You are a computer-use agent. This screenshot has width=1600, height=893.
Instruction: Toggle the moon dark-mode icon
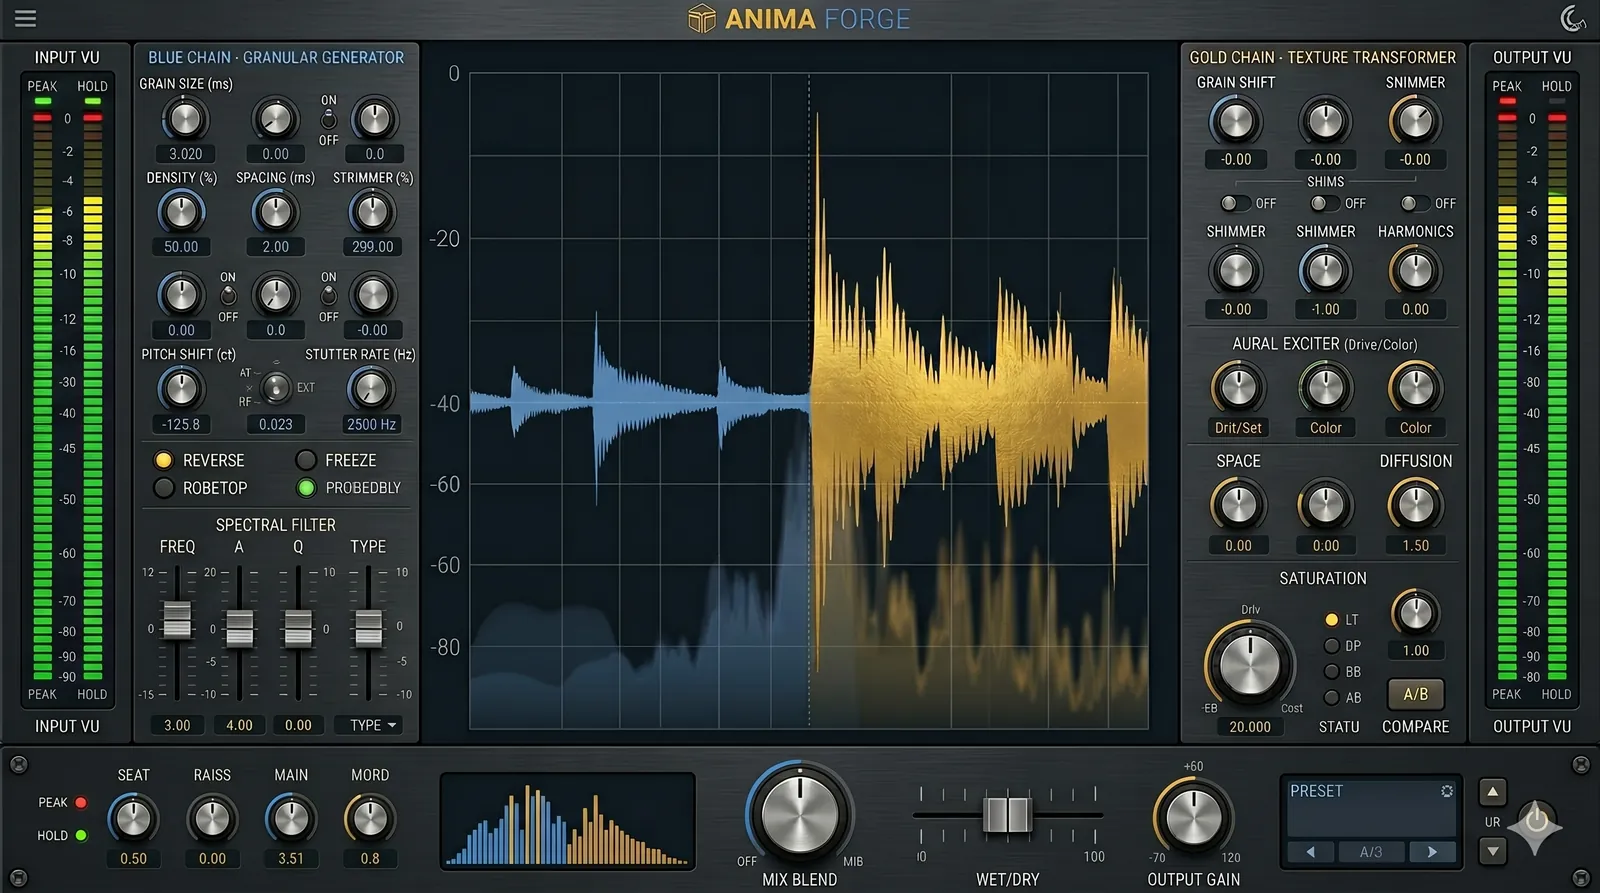tap(1573, 18)
